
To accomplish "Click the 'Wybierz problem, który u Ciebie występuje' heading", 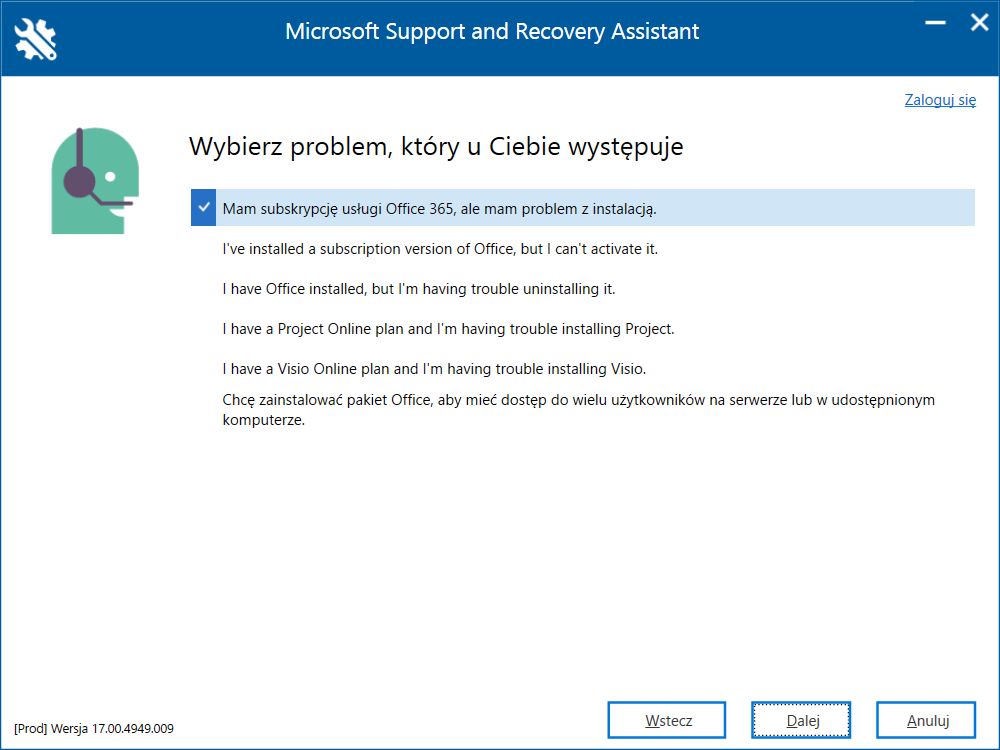I will (436, 147).
